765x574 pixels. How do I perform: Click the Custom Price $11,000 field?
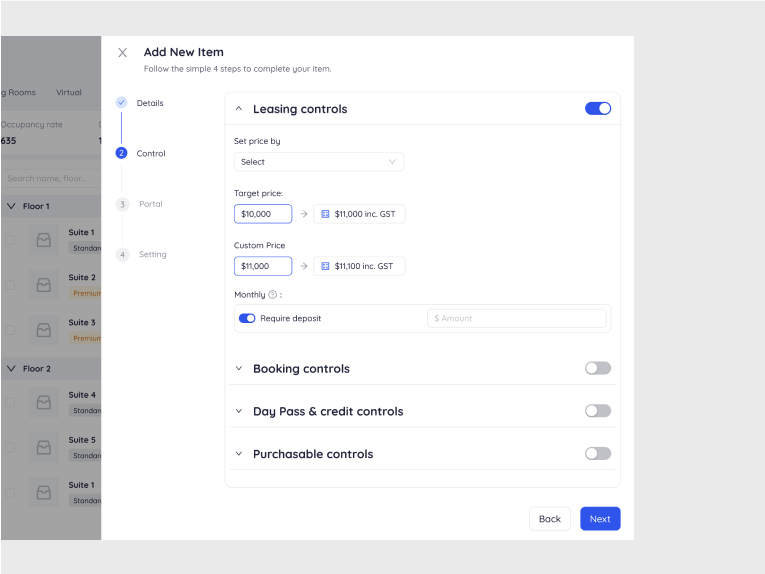263,266
